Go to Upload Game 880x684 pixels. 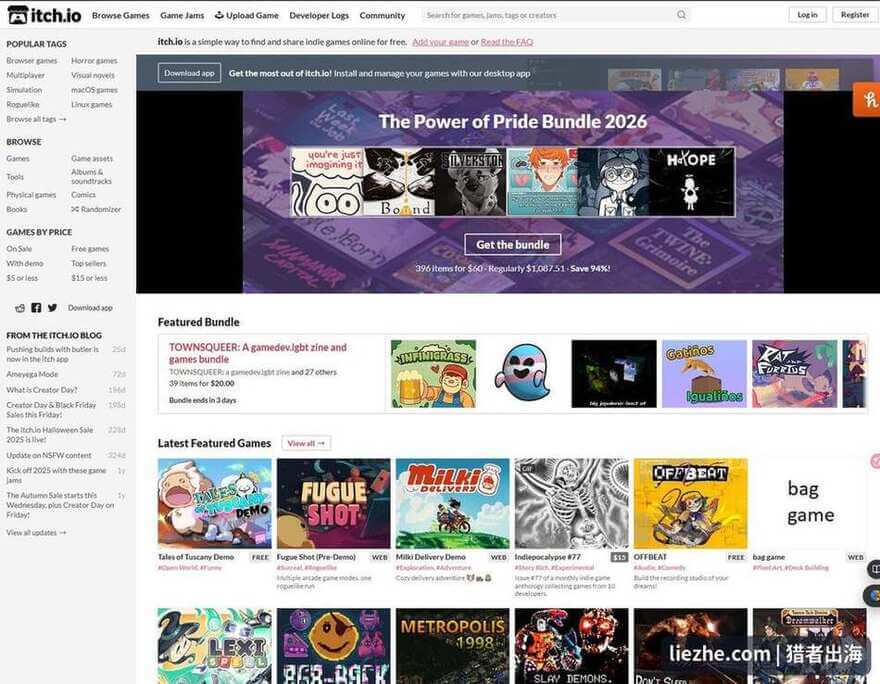click(x=246, y=15)
